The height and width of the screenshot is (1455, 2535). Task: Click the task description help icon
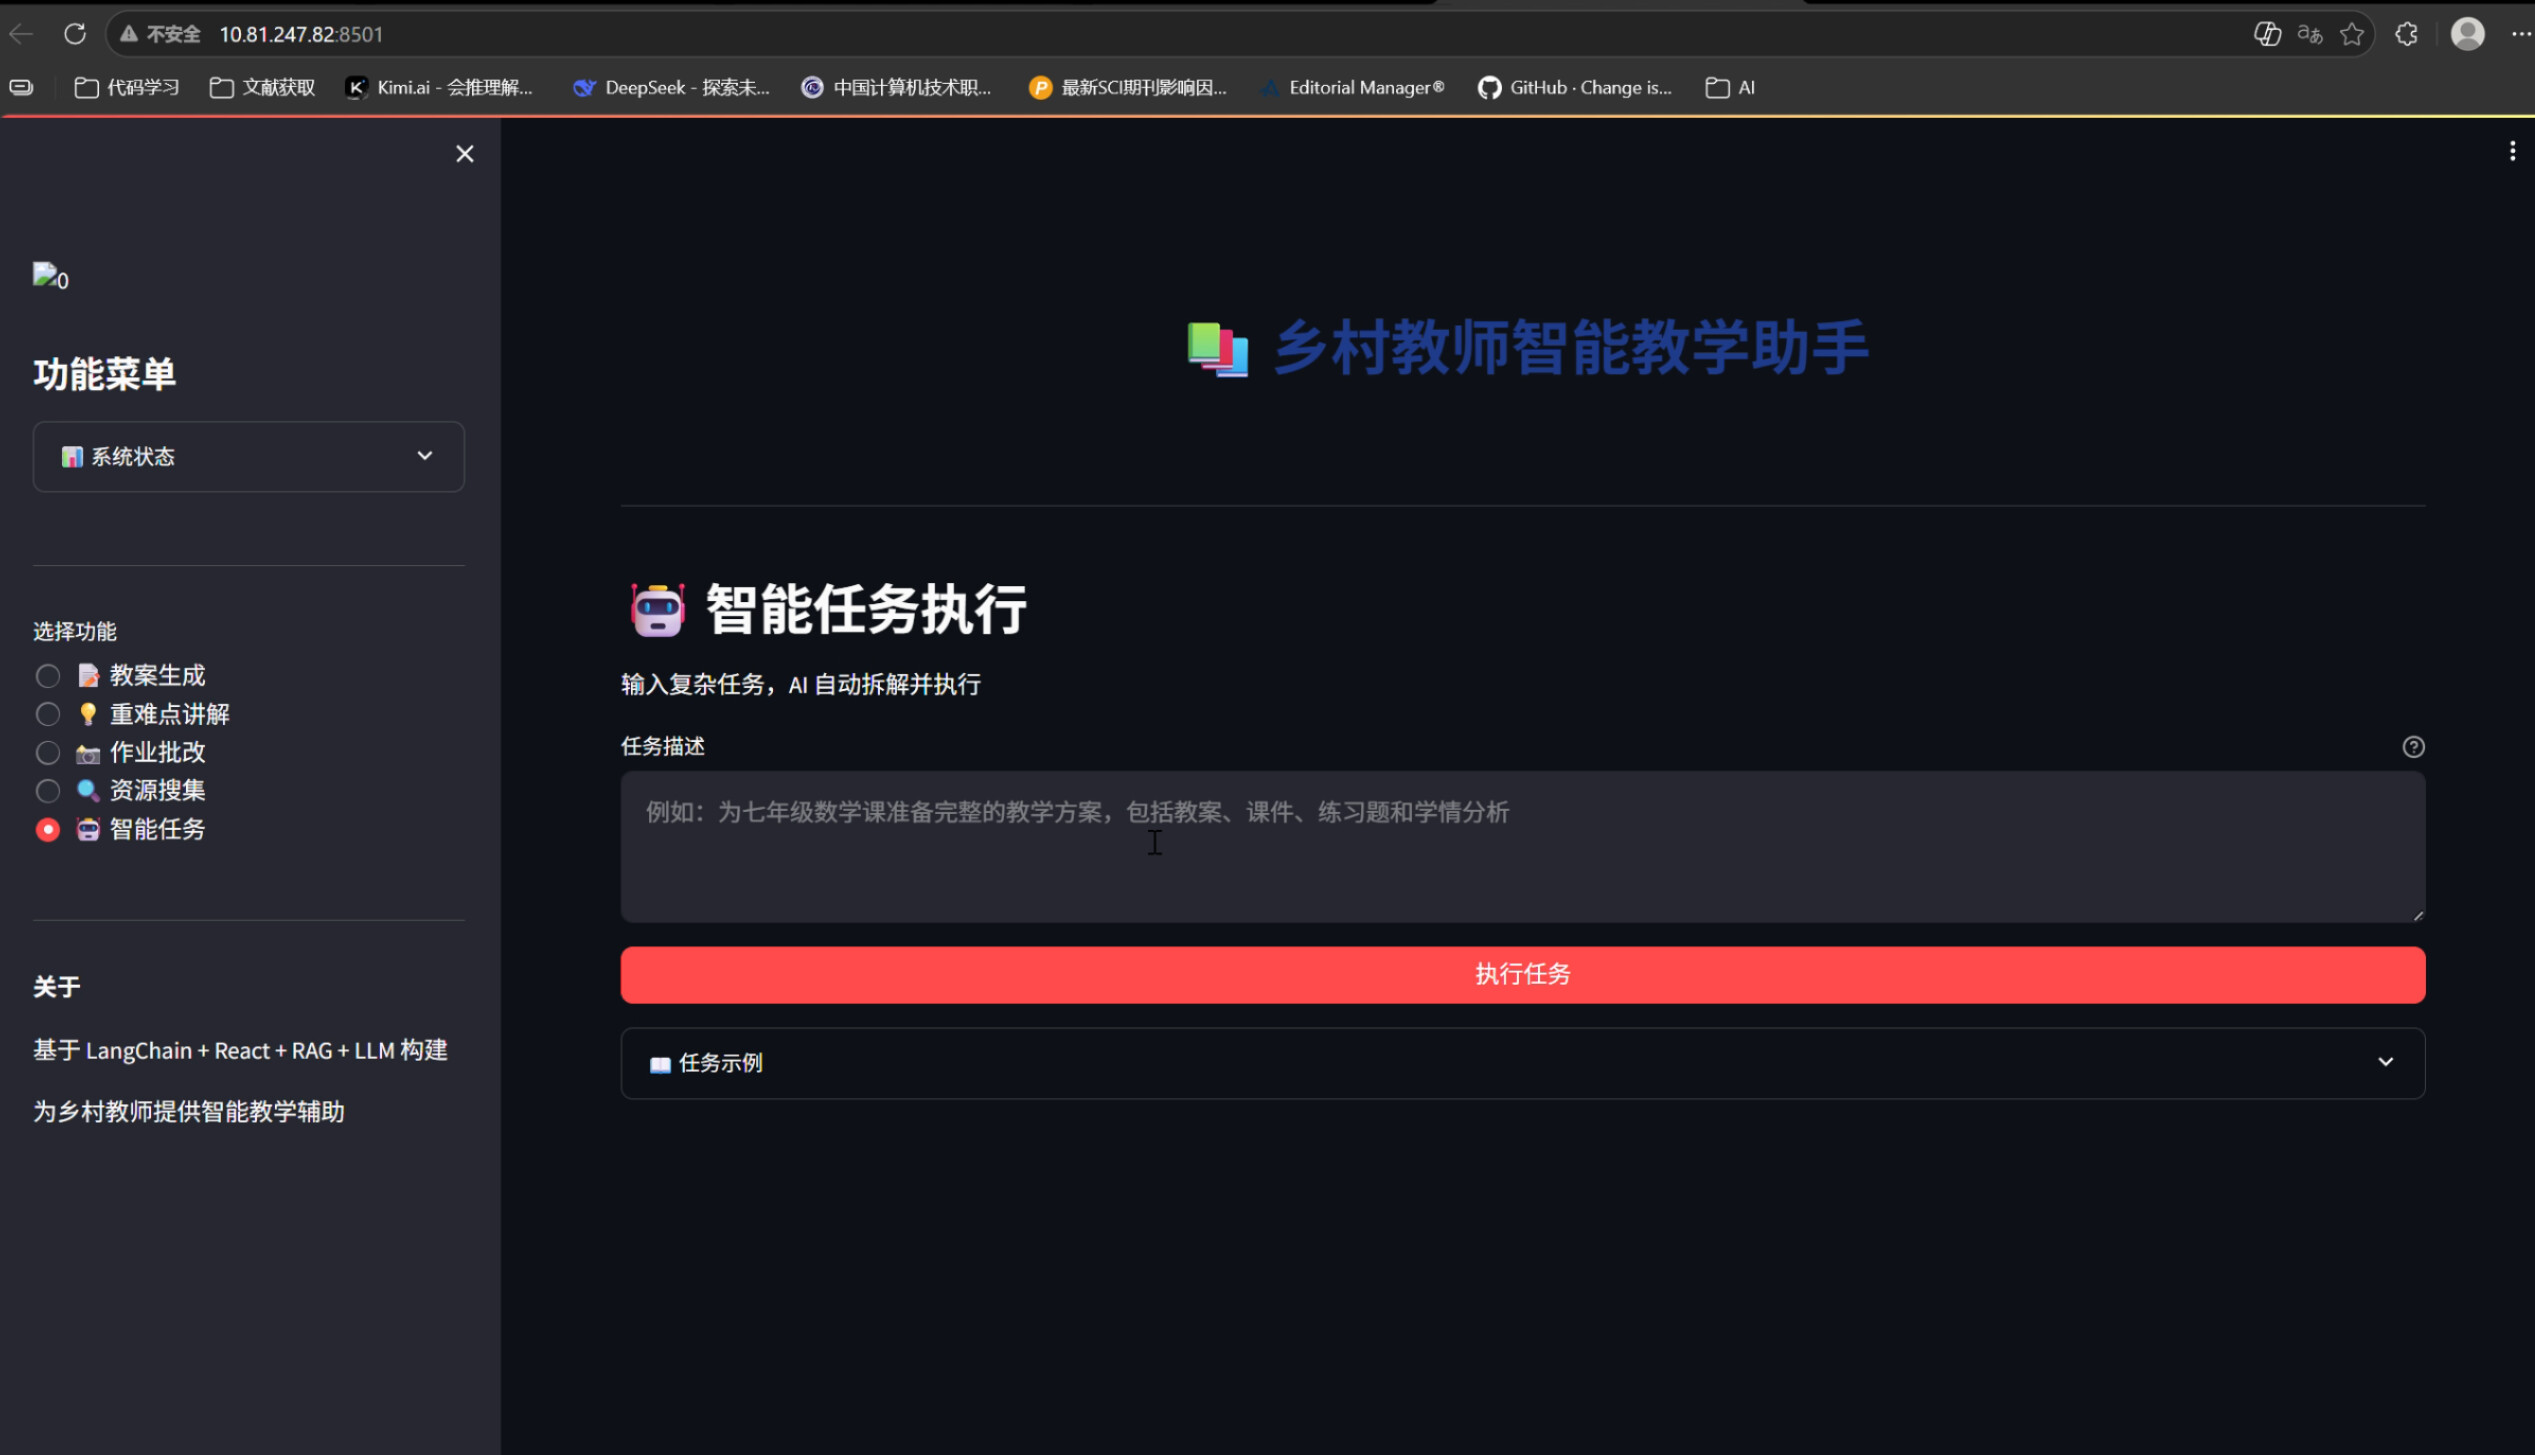(x=2412, y=747)
